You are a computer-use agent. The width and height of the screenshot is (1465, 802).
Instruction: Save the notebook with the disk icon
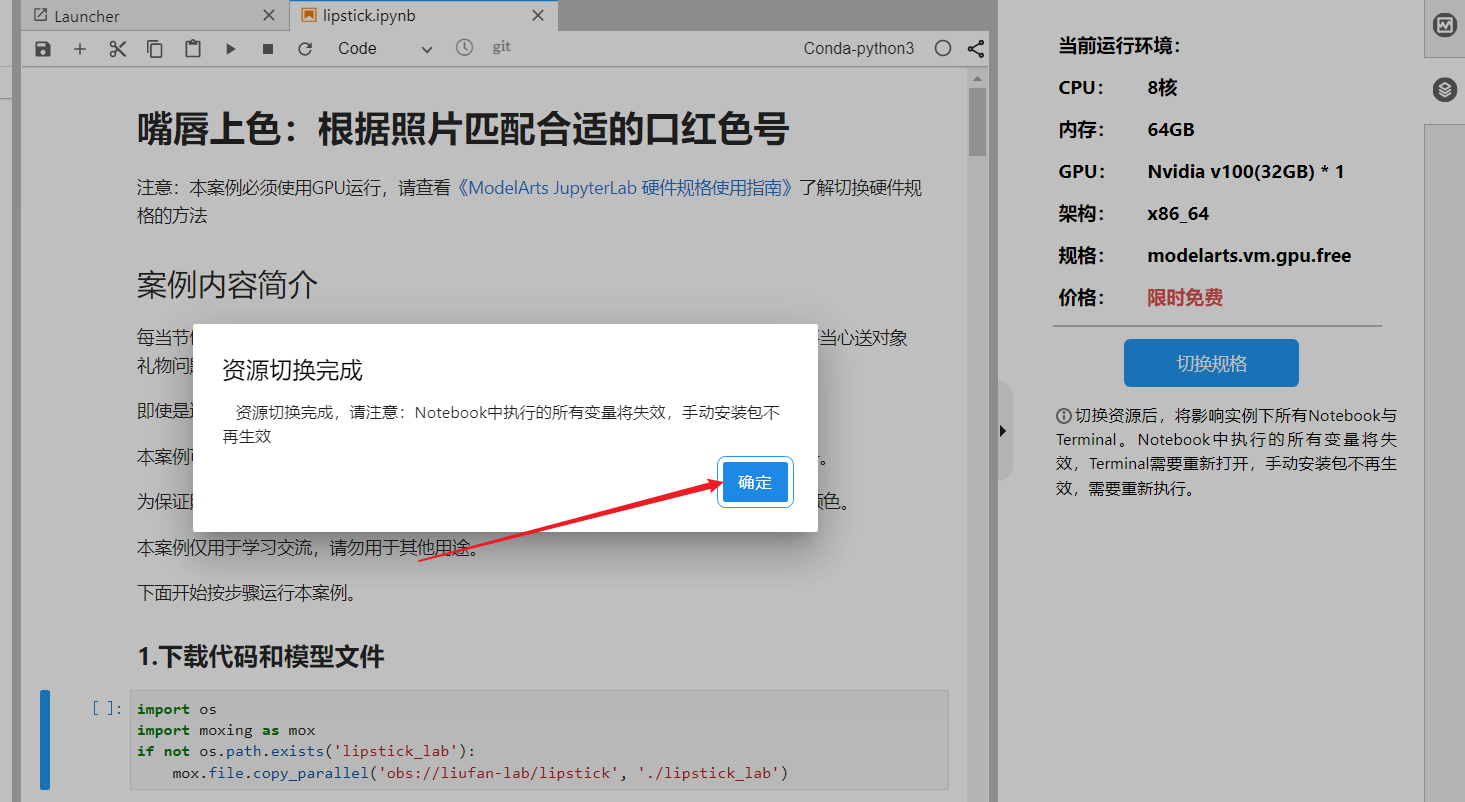(x=43, y=49)
